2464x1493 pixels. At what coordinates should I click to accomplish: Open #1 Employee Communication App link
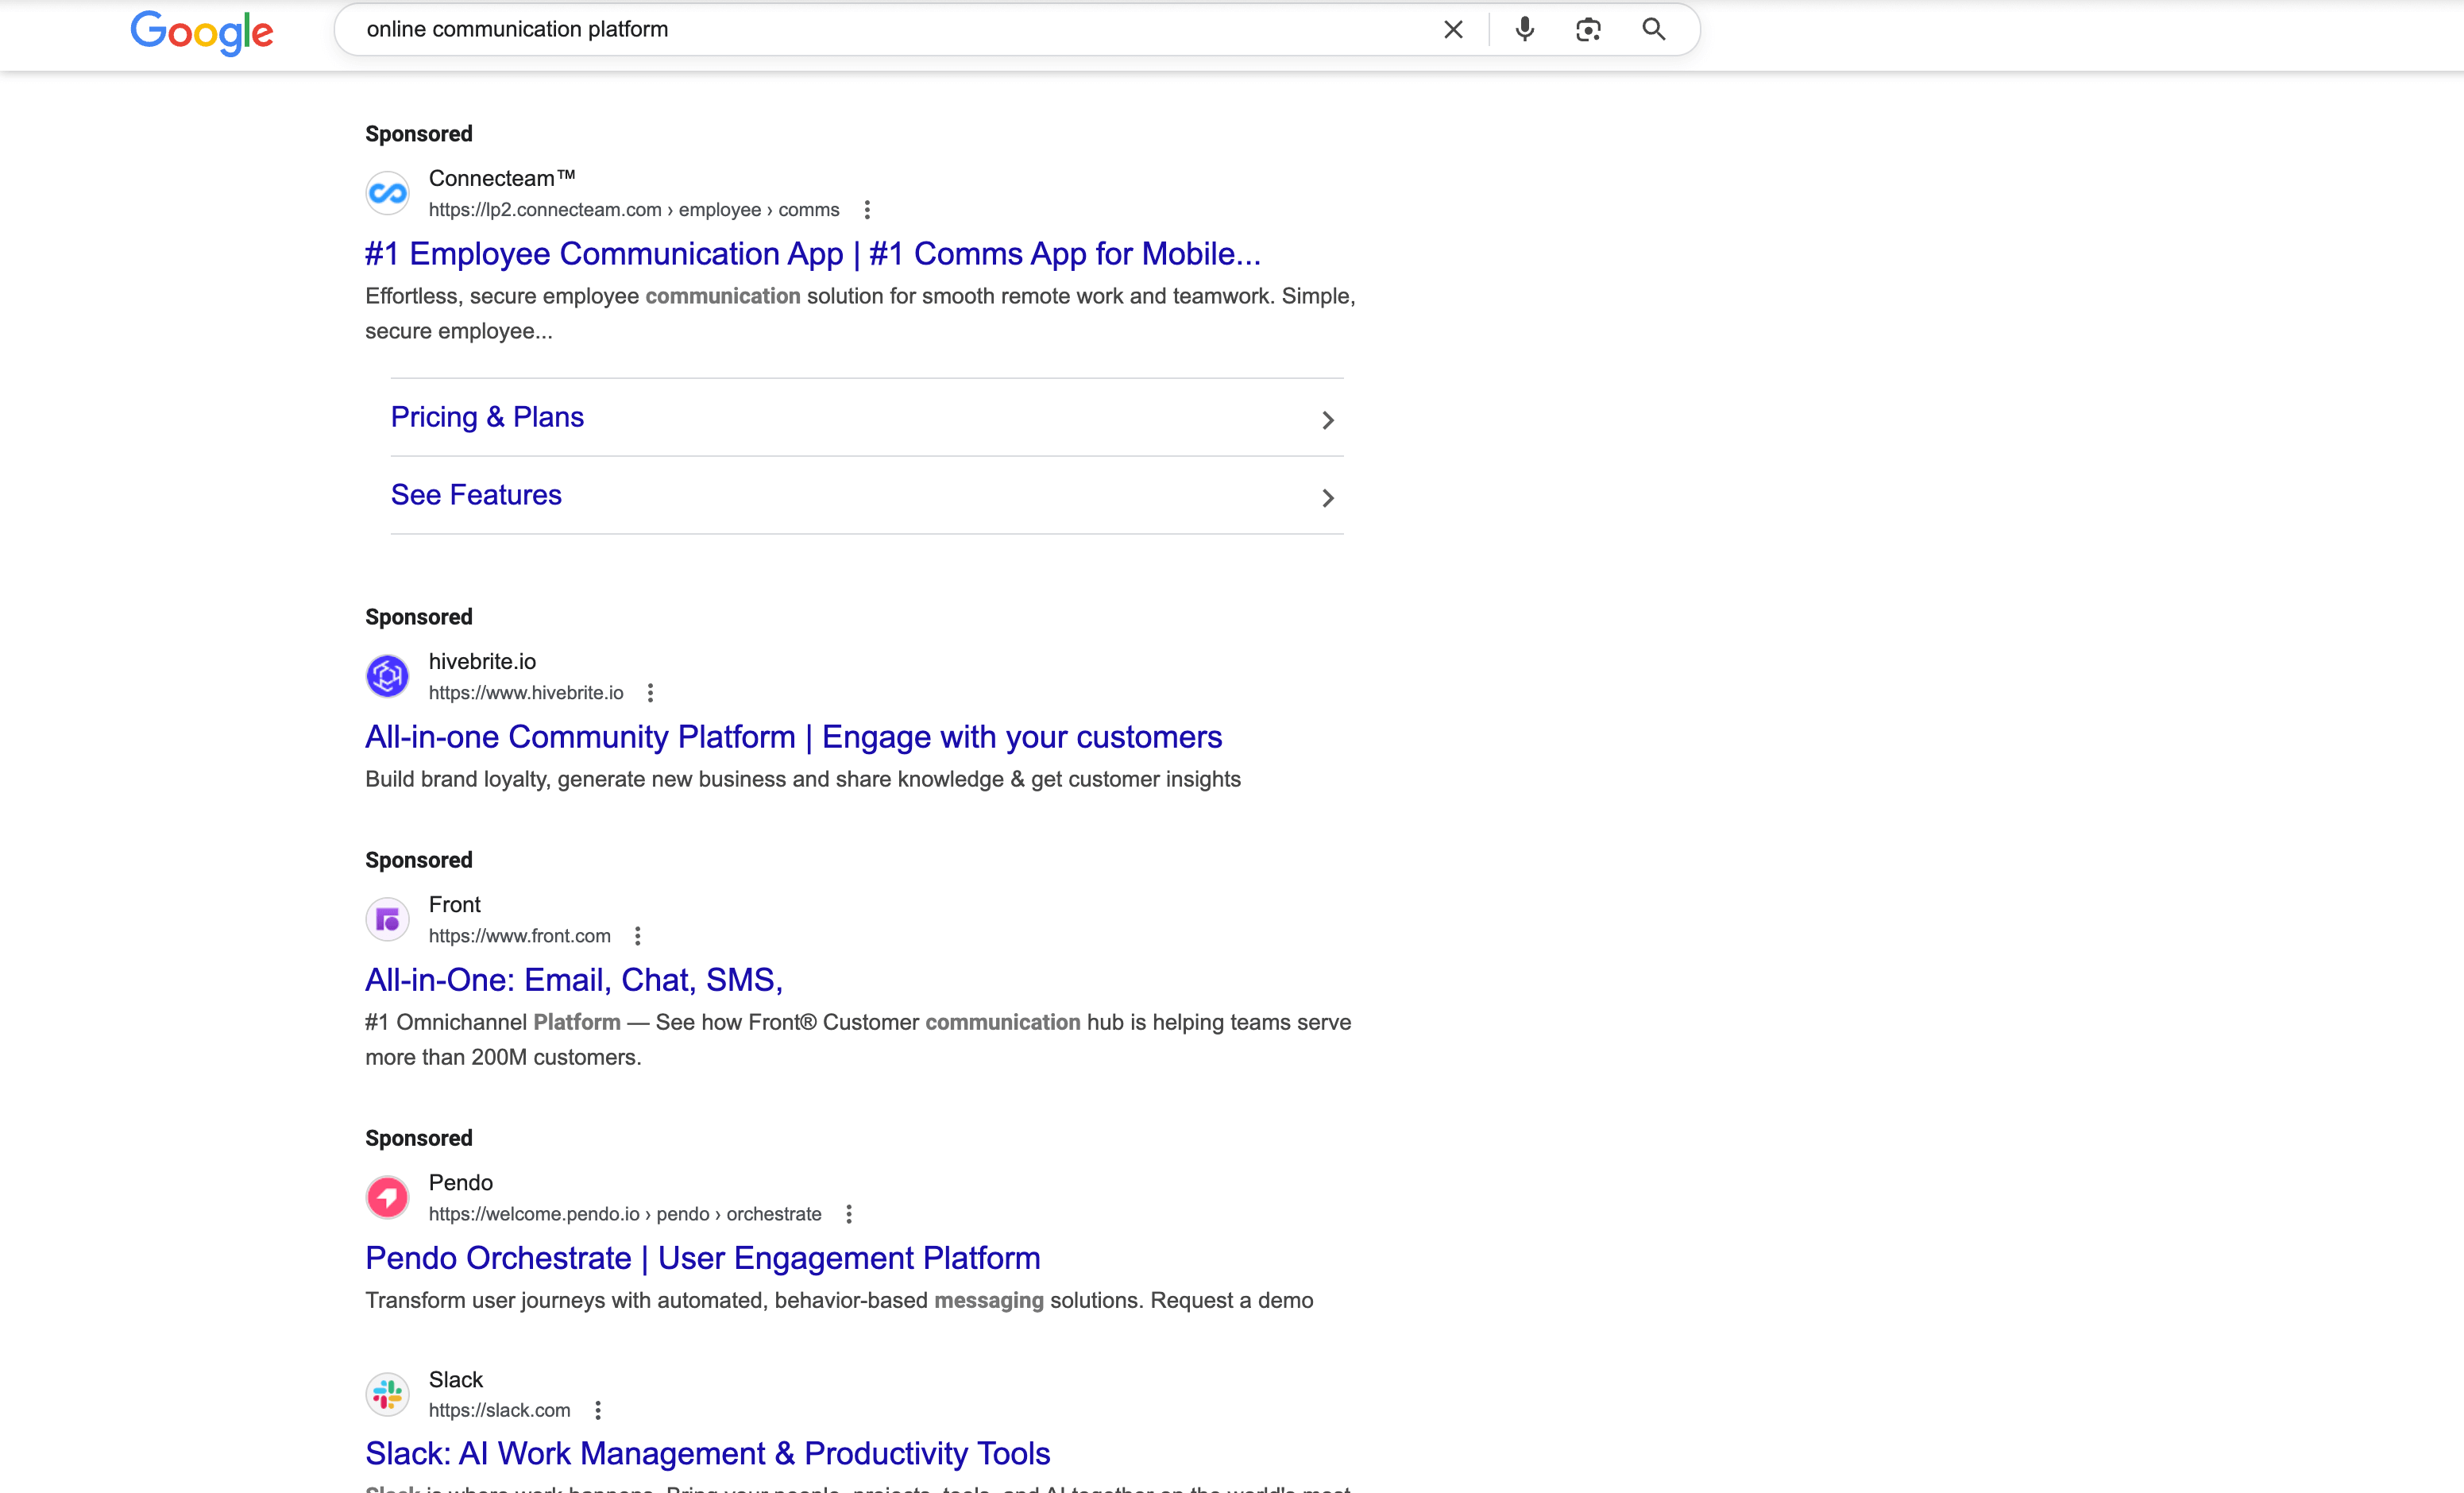pos(812,254)
